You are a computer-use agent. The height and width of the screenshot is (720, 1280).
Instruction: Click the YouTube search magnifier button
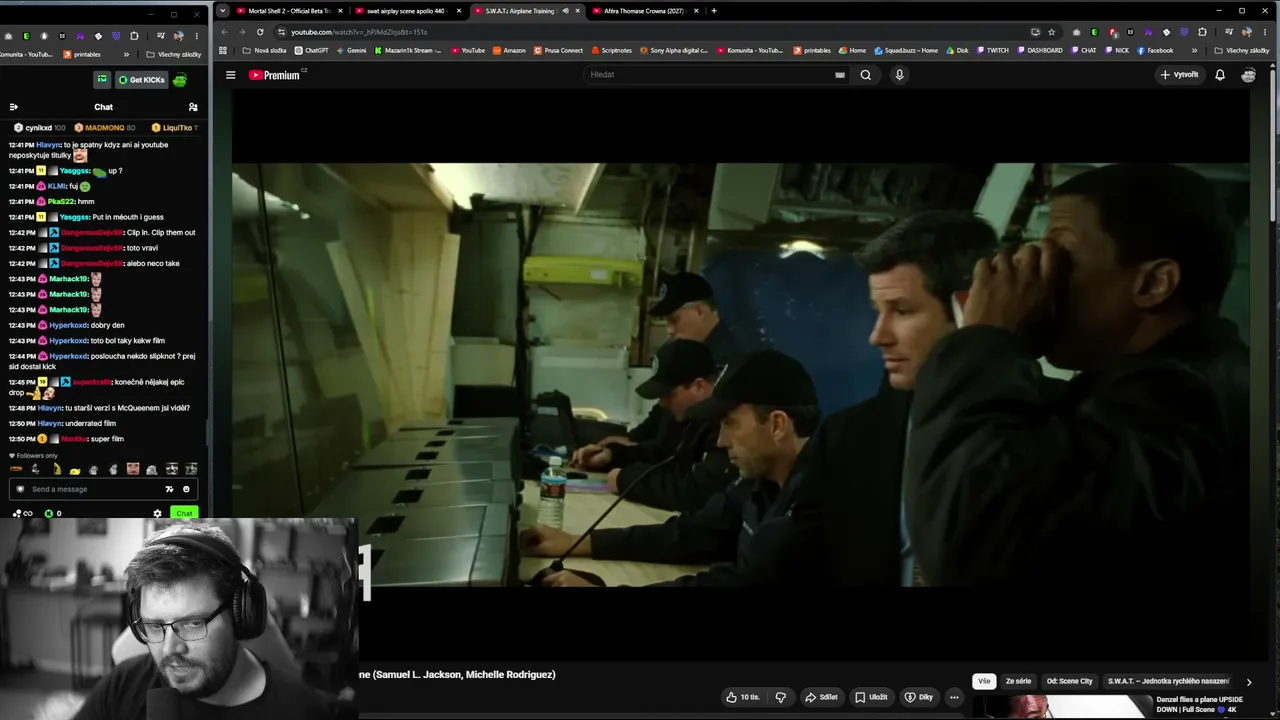(866, 75)
